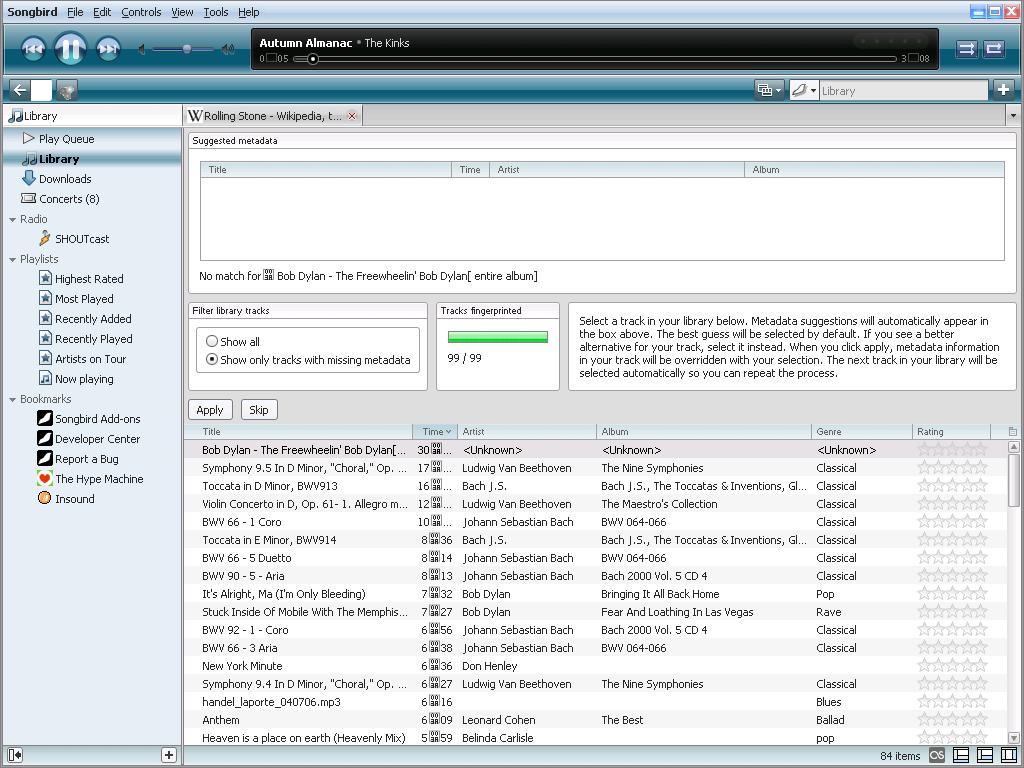Mute with the low volume speaker icon

tap(142, 49)
